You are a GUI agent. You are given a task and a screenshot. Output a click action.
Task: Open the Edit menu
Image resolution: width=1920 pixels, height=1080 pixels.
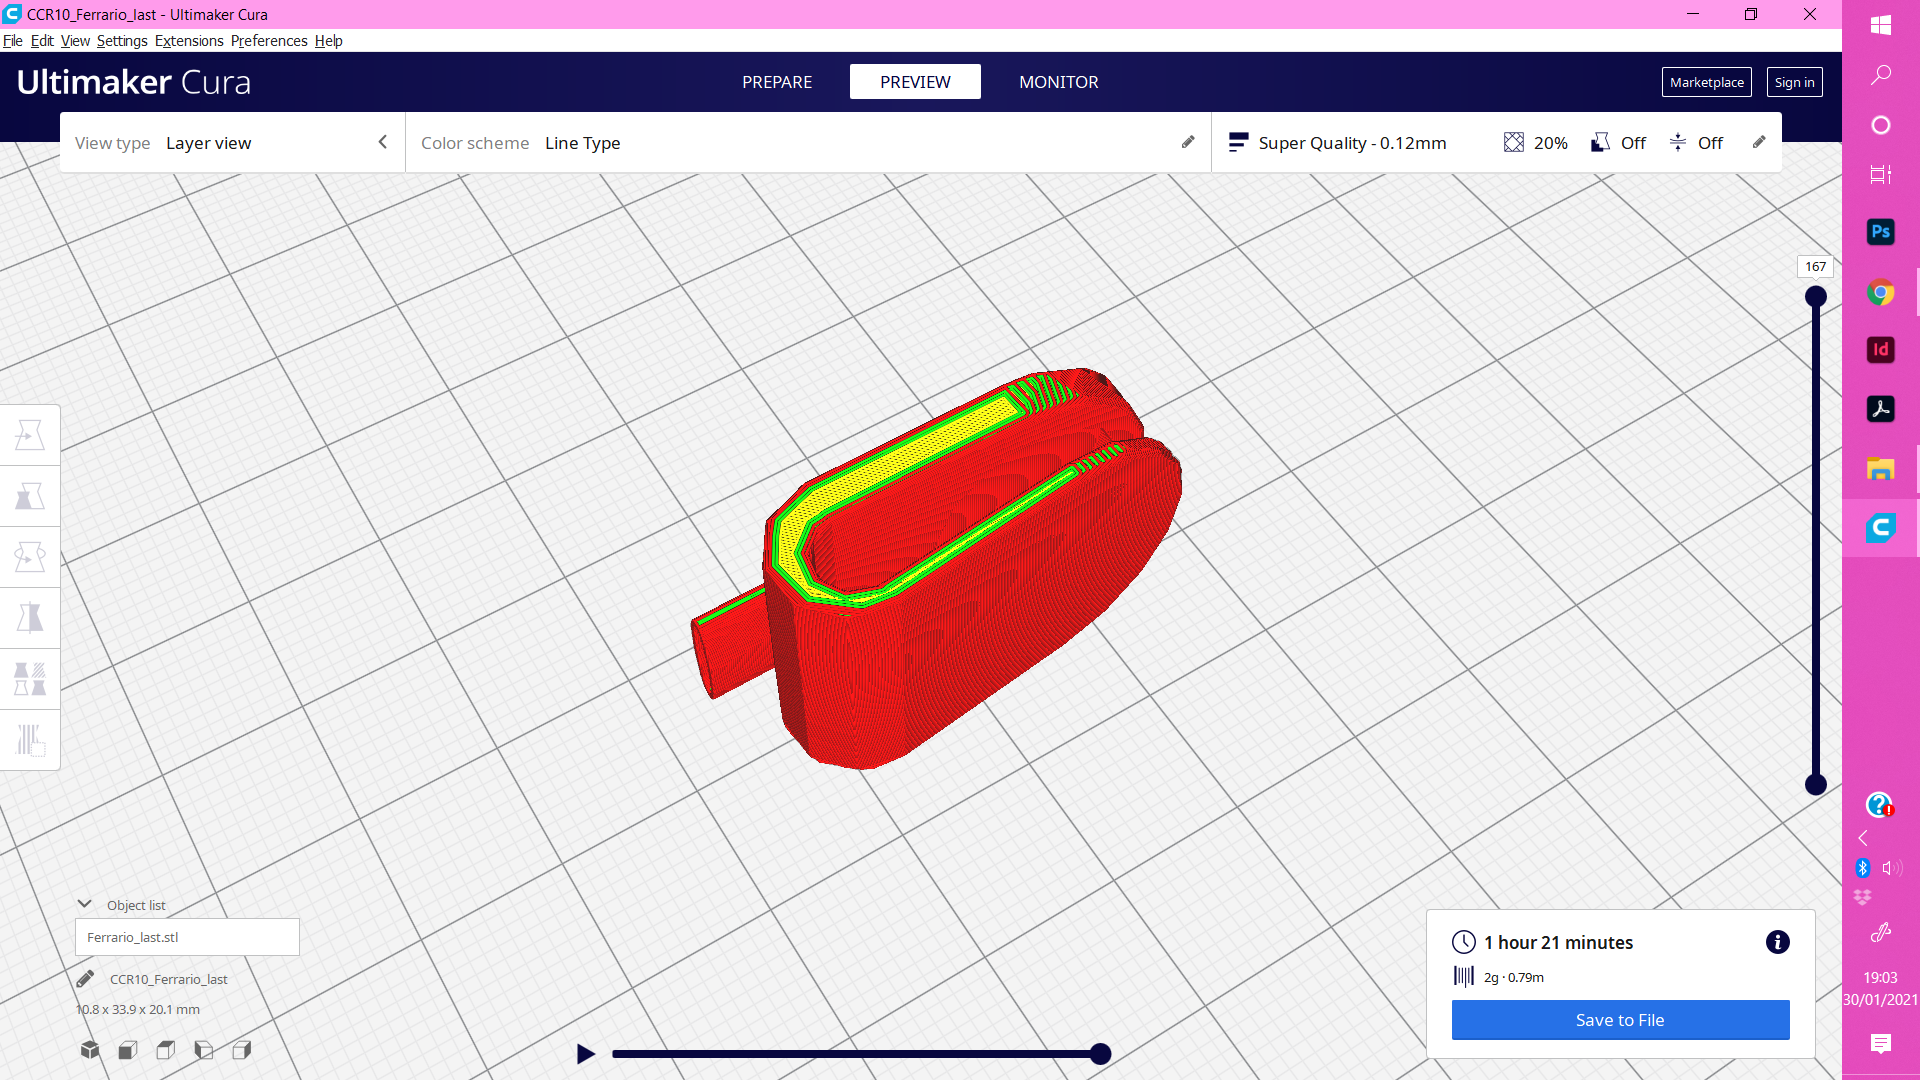click(42, 41)
